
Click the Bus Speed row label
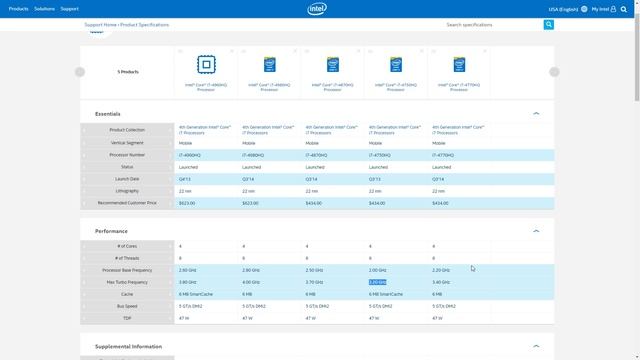tap(127, 306)
